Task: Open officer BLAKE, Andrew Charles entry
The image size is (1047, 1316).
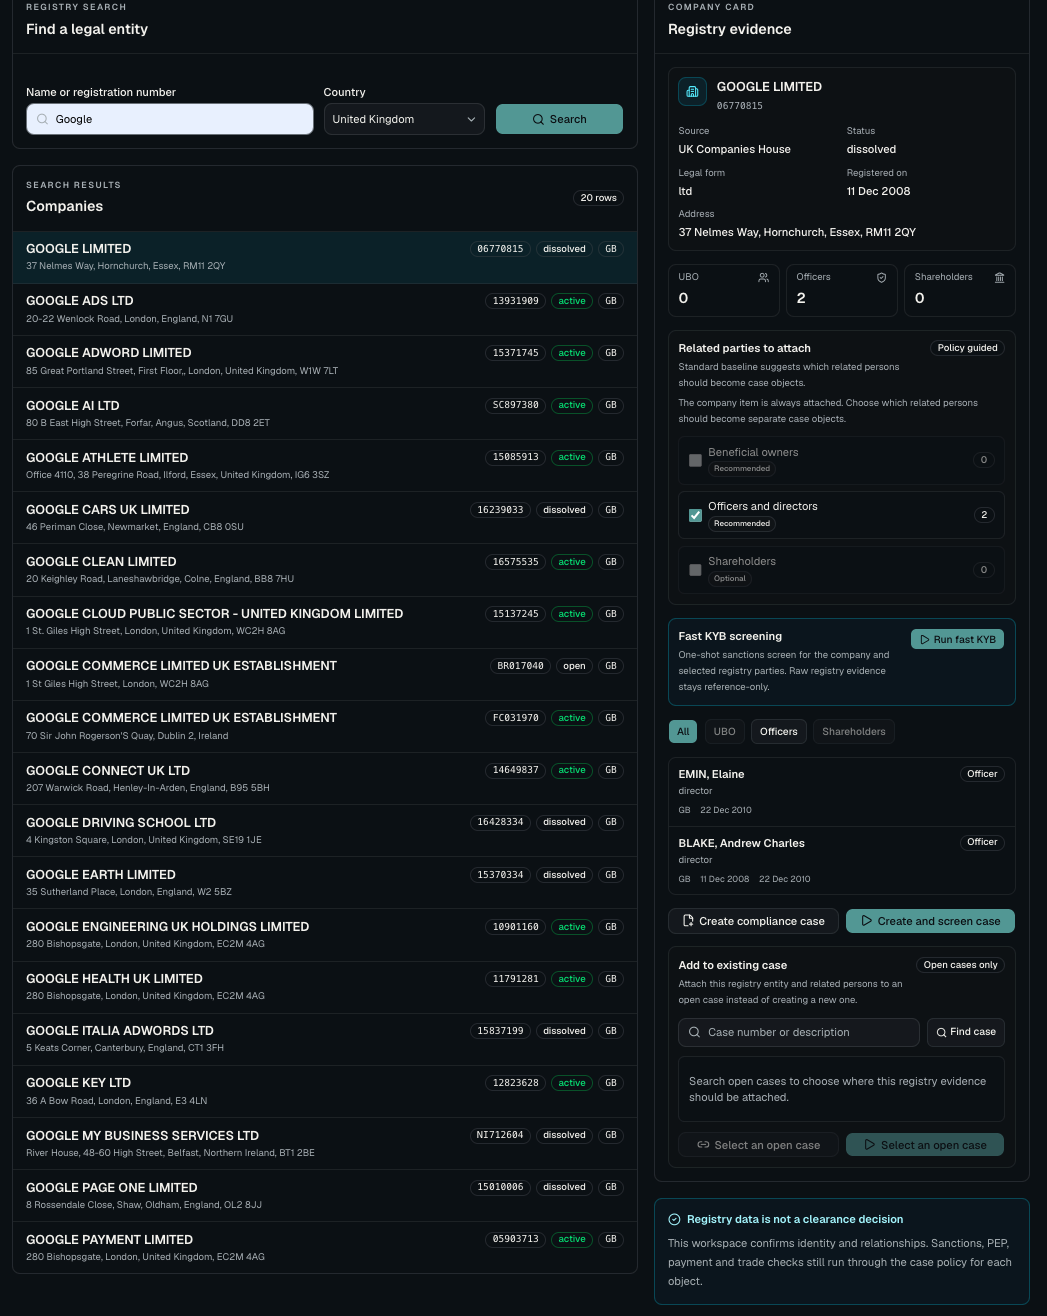Action: pos(841,860)
